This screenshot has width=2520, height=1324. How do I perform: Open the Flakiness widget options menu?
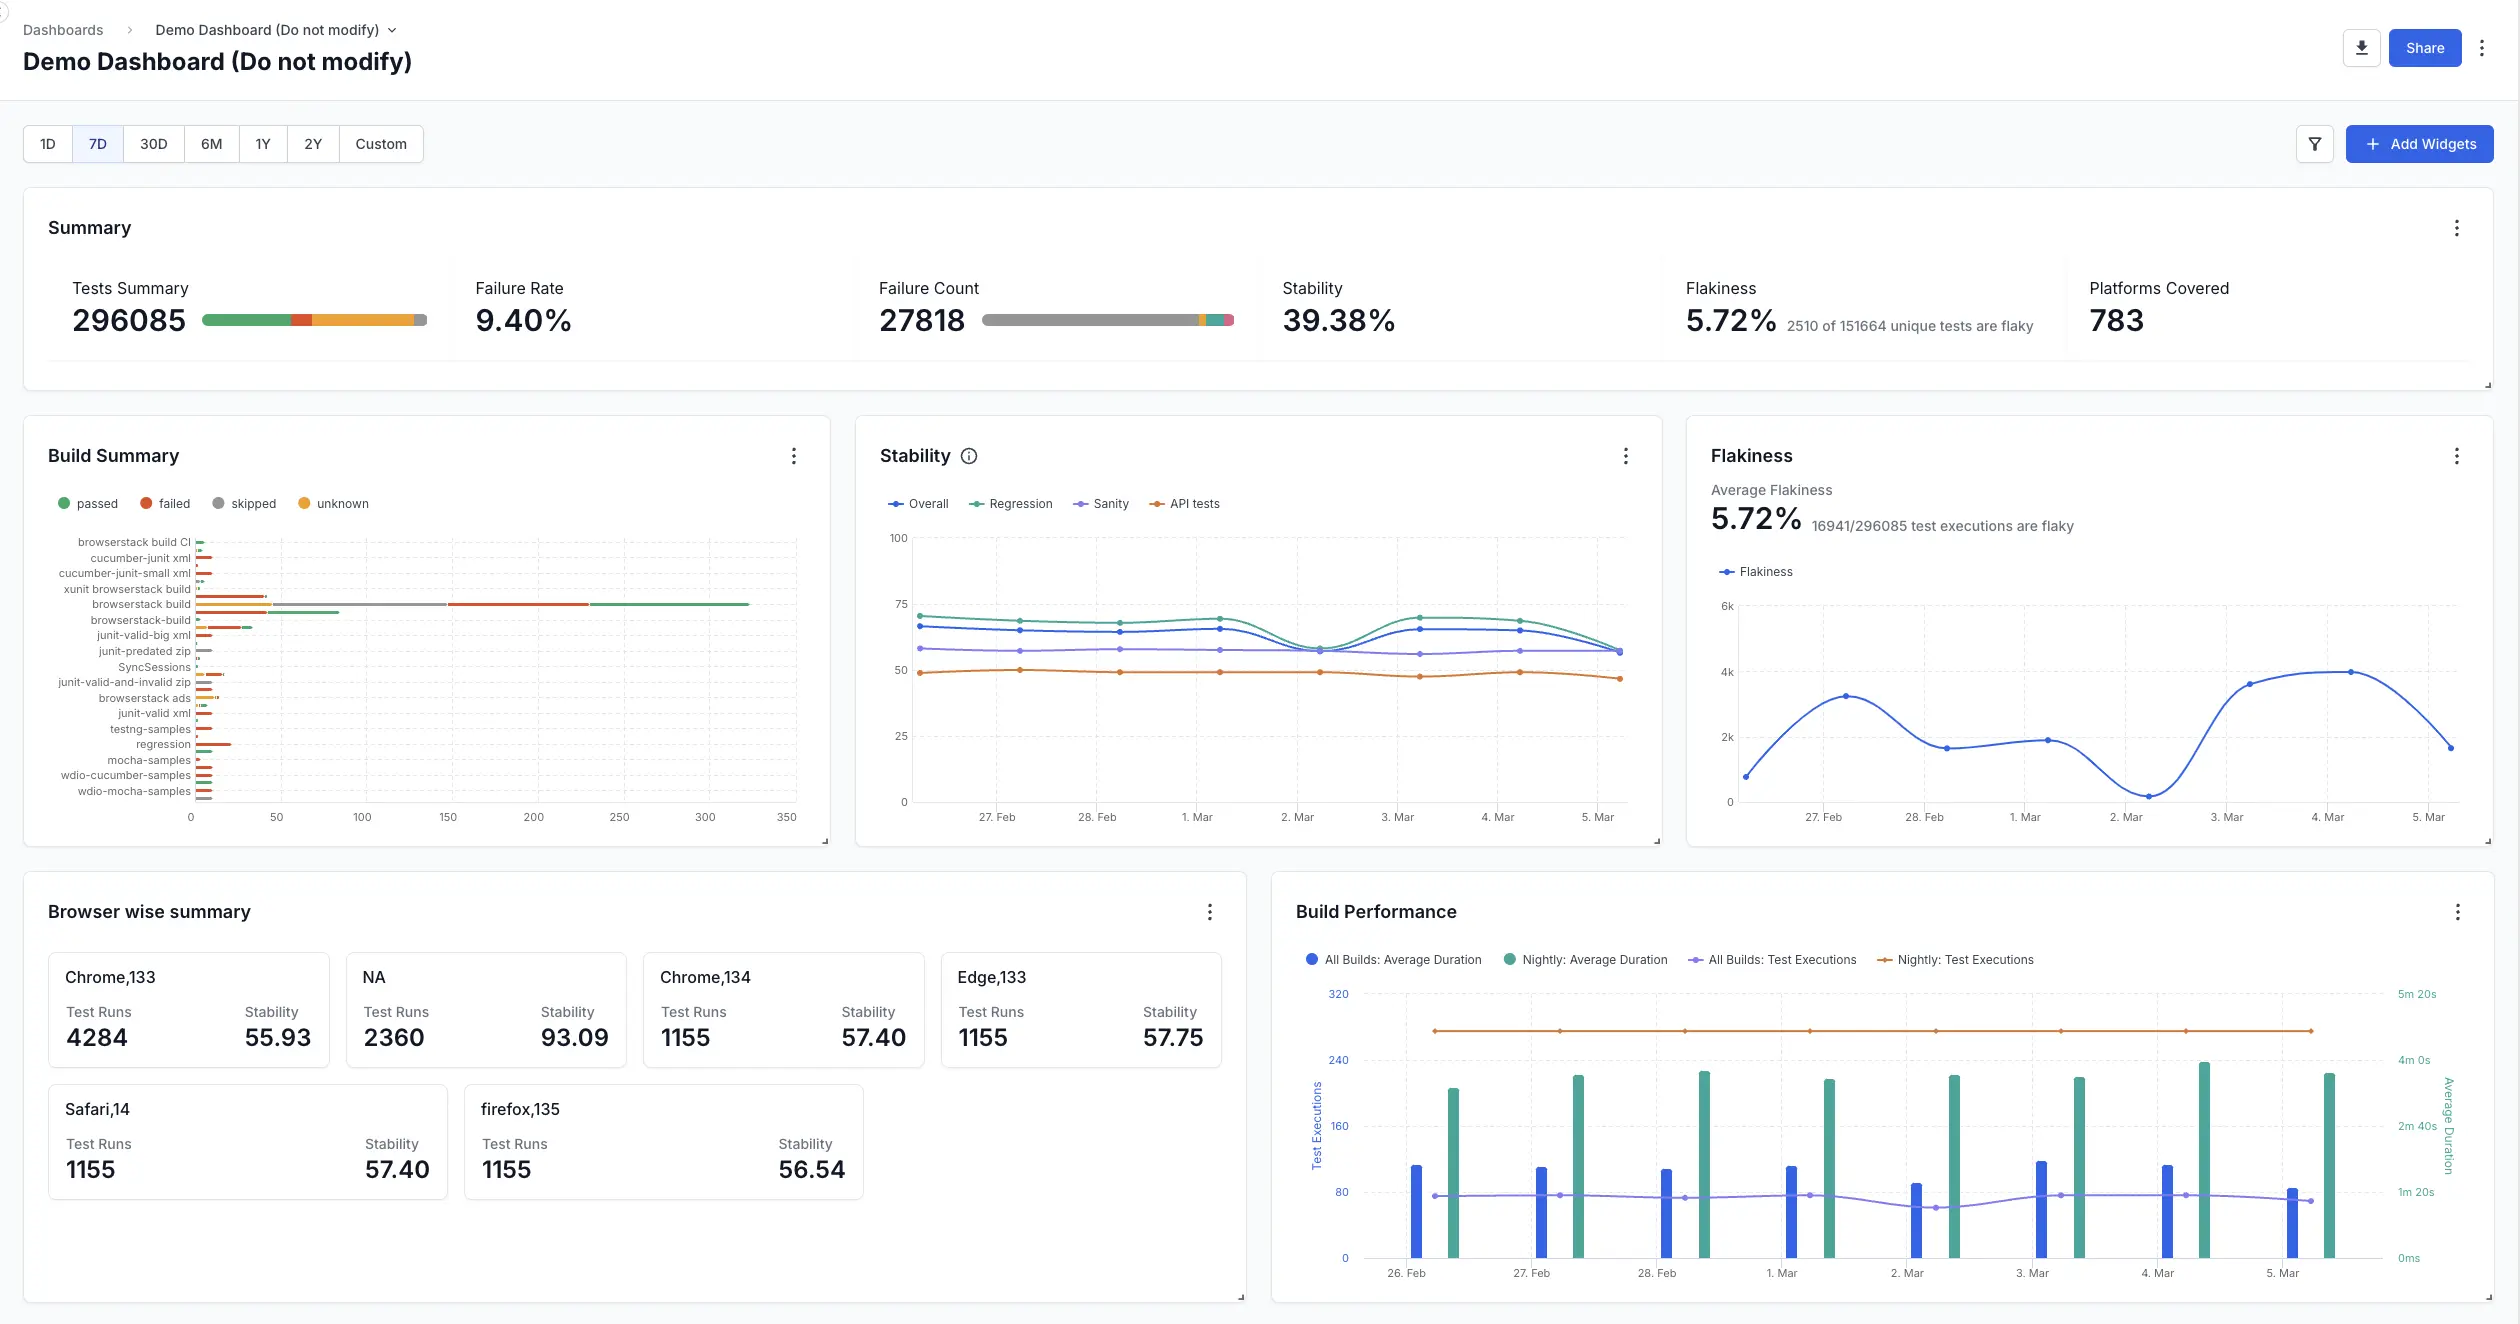click(x=2457, y=456)
